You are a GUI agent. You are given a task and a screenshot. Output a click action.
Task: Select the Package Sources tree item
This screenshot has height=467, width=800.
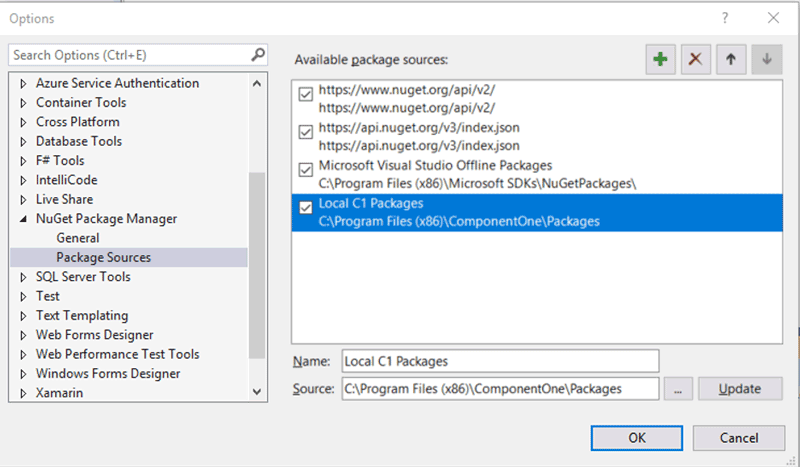pyautogui.click(x=103, y=257)
